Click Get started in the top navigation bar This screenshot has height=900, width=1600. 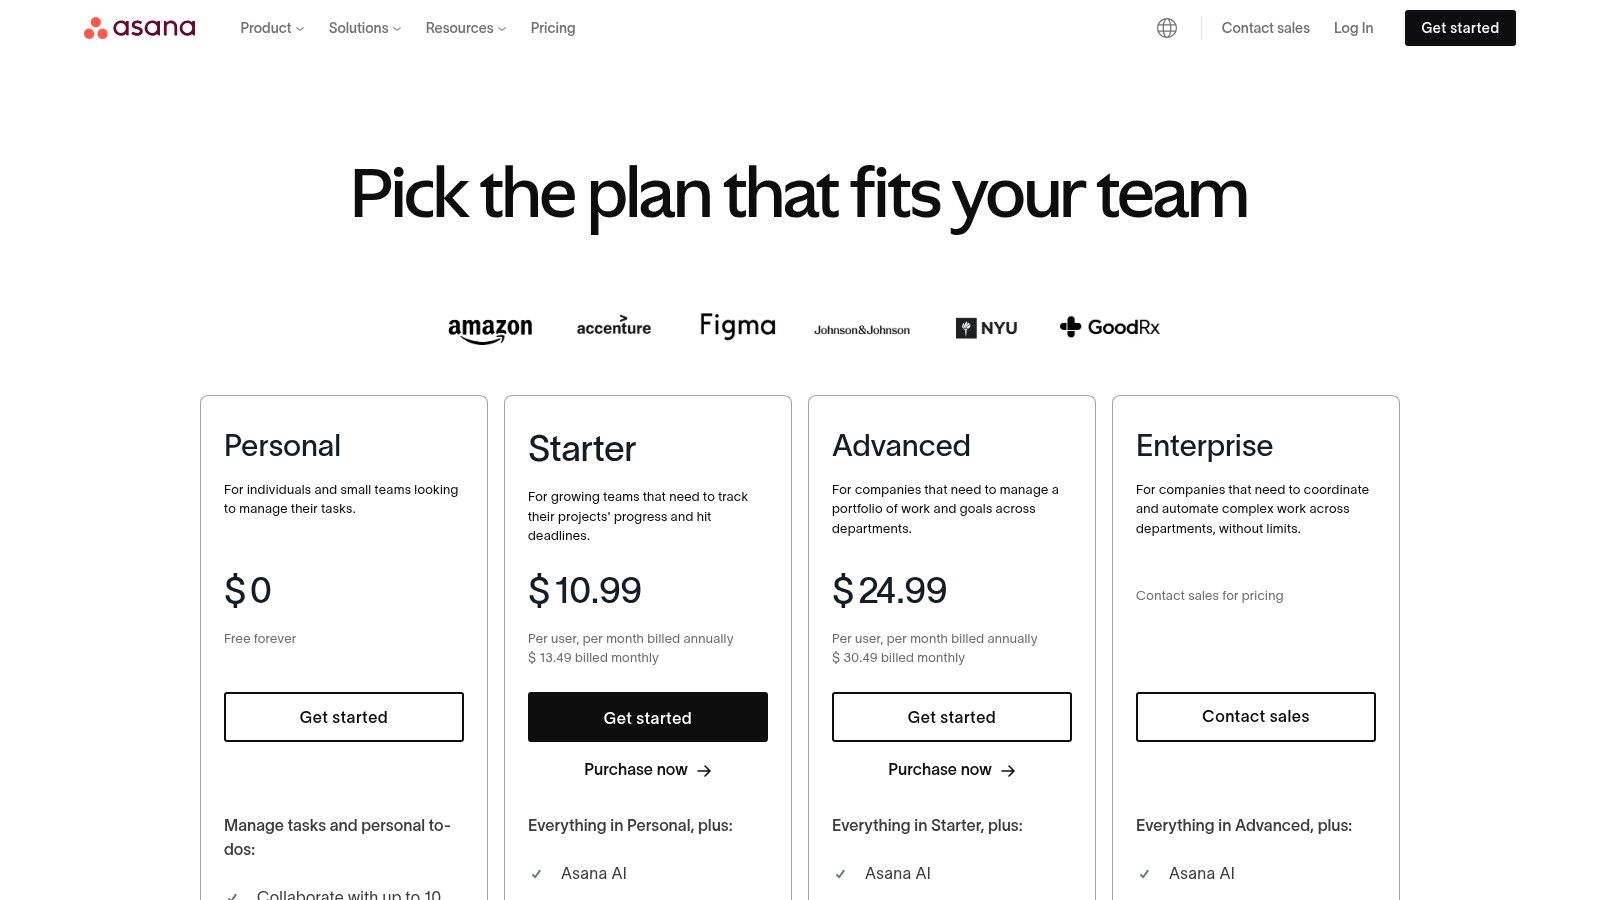[x=1460, y=28]
